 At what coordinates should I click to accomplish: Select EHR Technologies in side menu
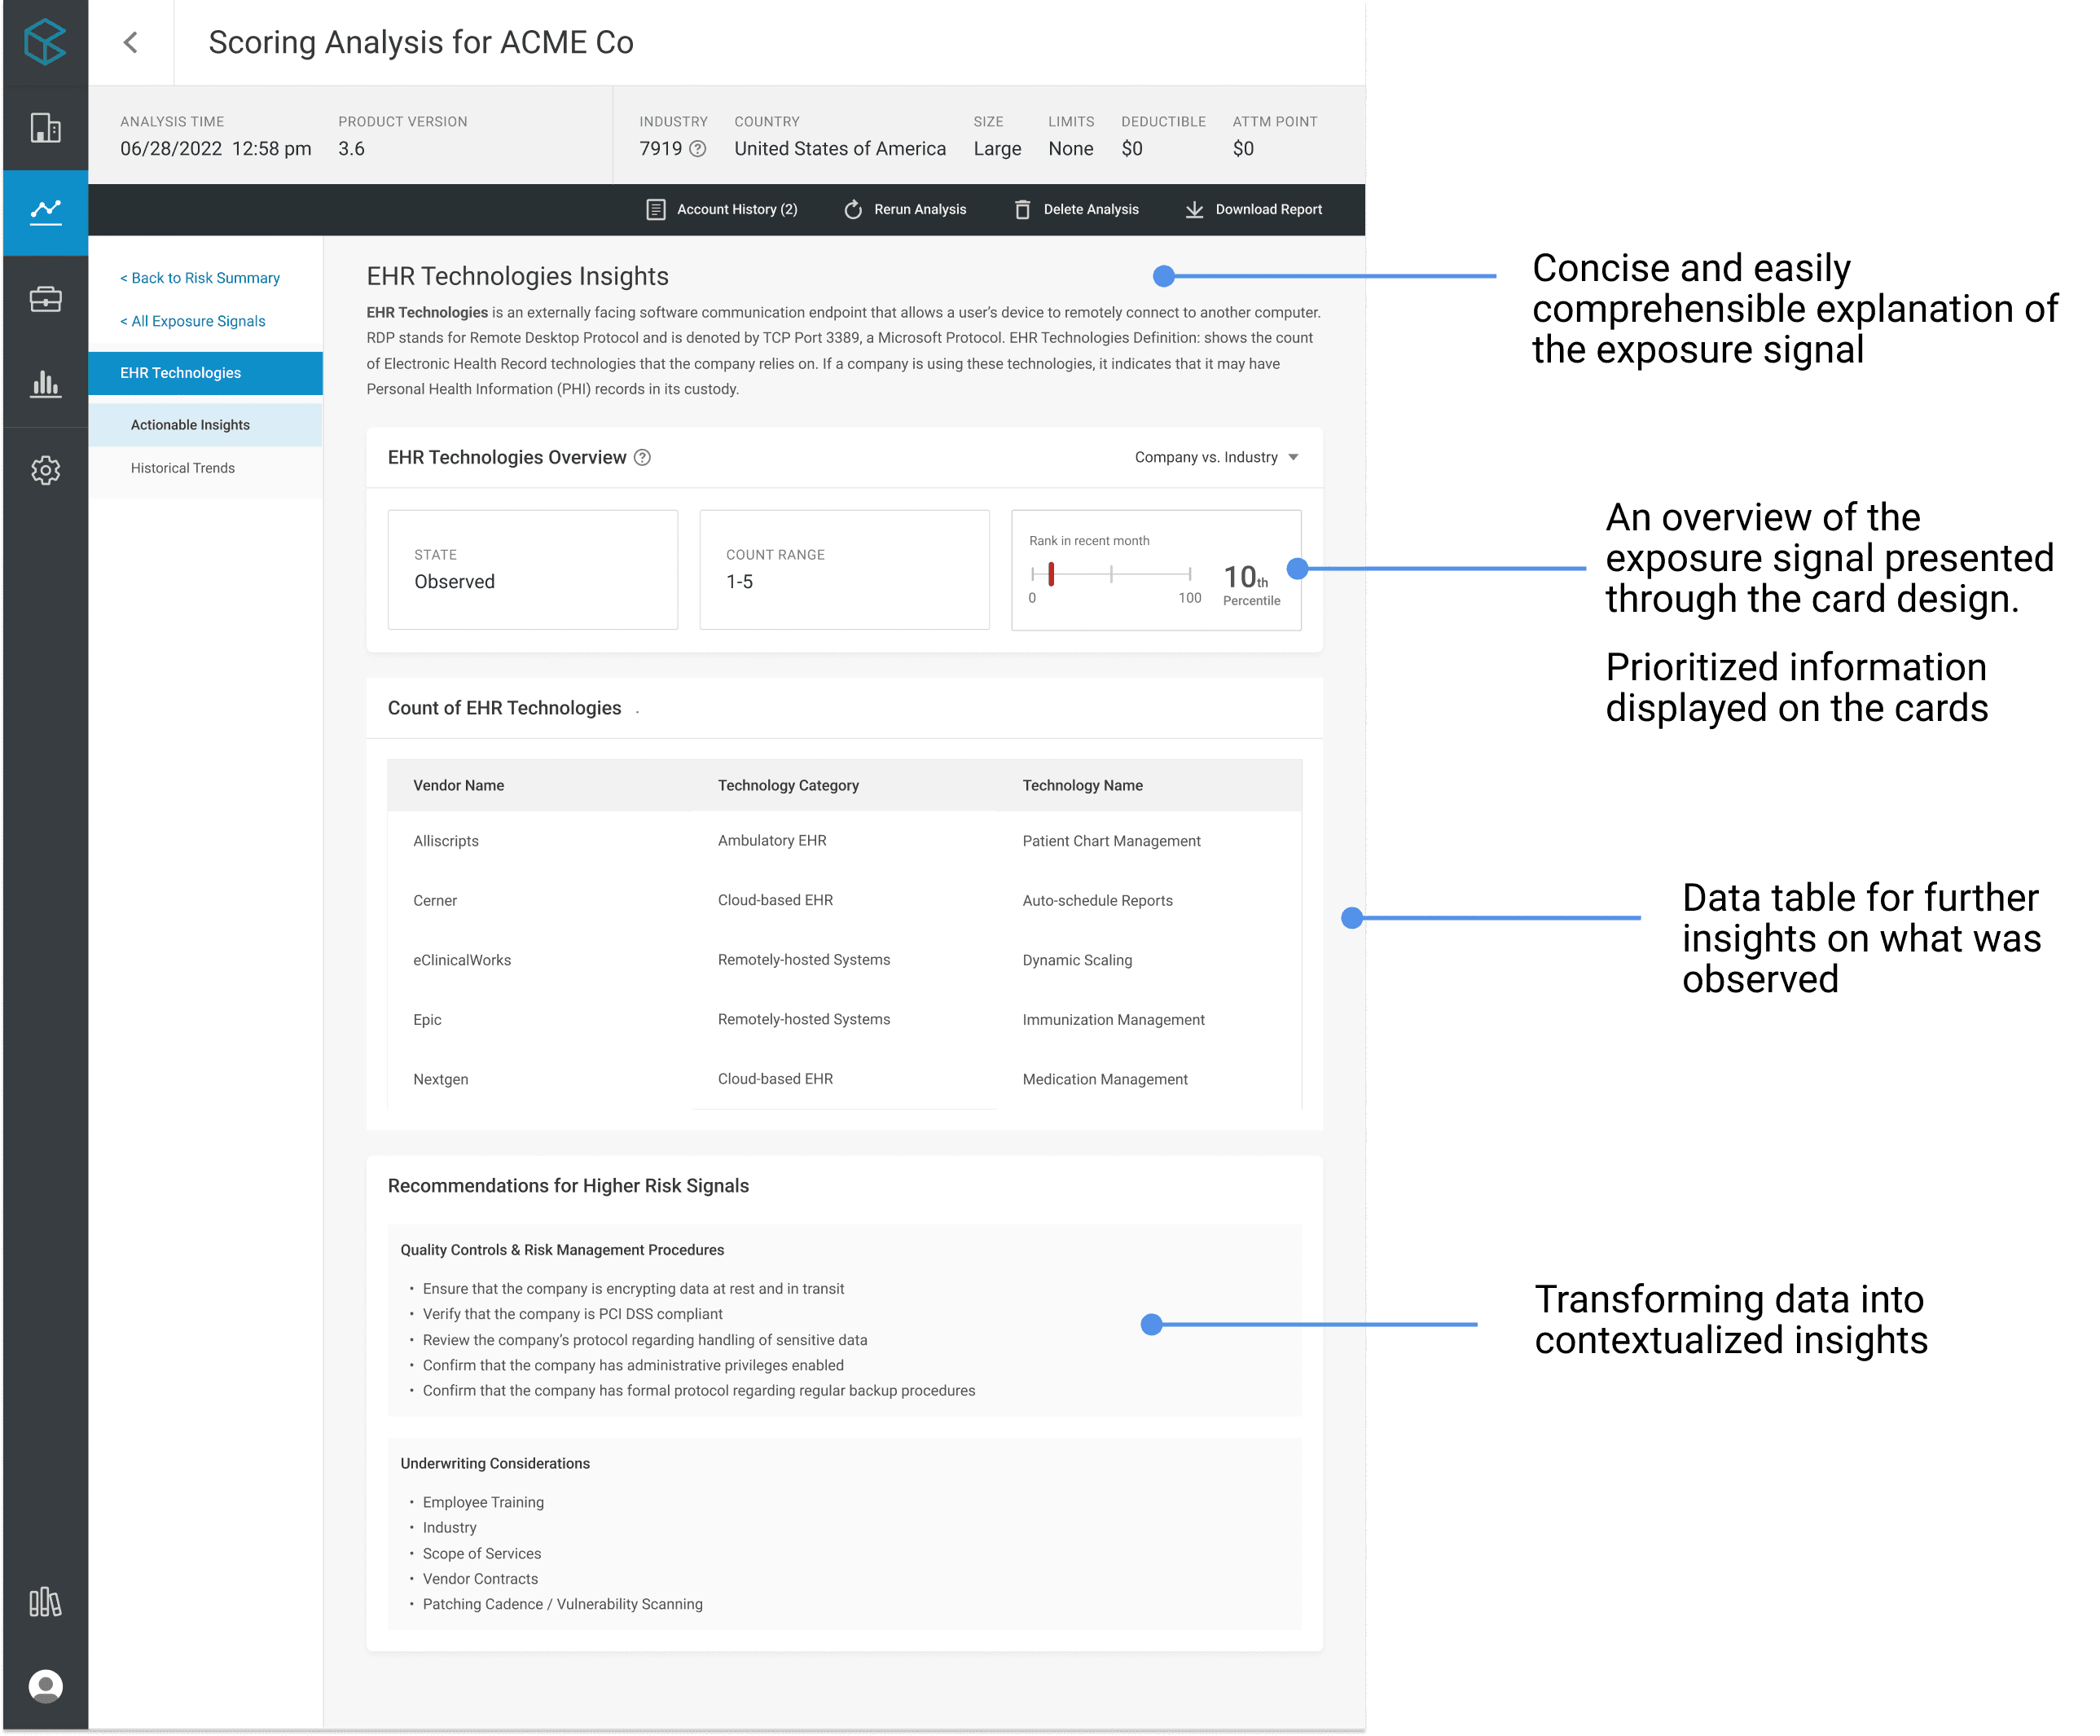[x=205, y=373]
